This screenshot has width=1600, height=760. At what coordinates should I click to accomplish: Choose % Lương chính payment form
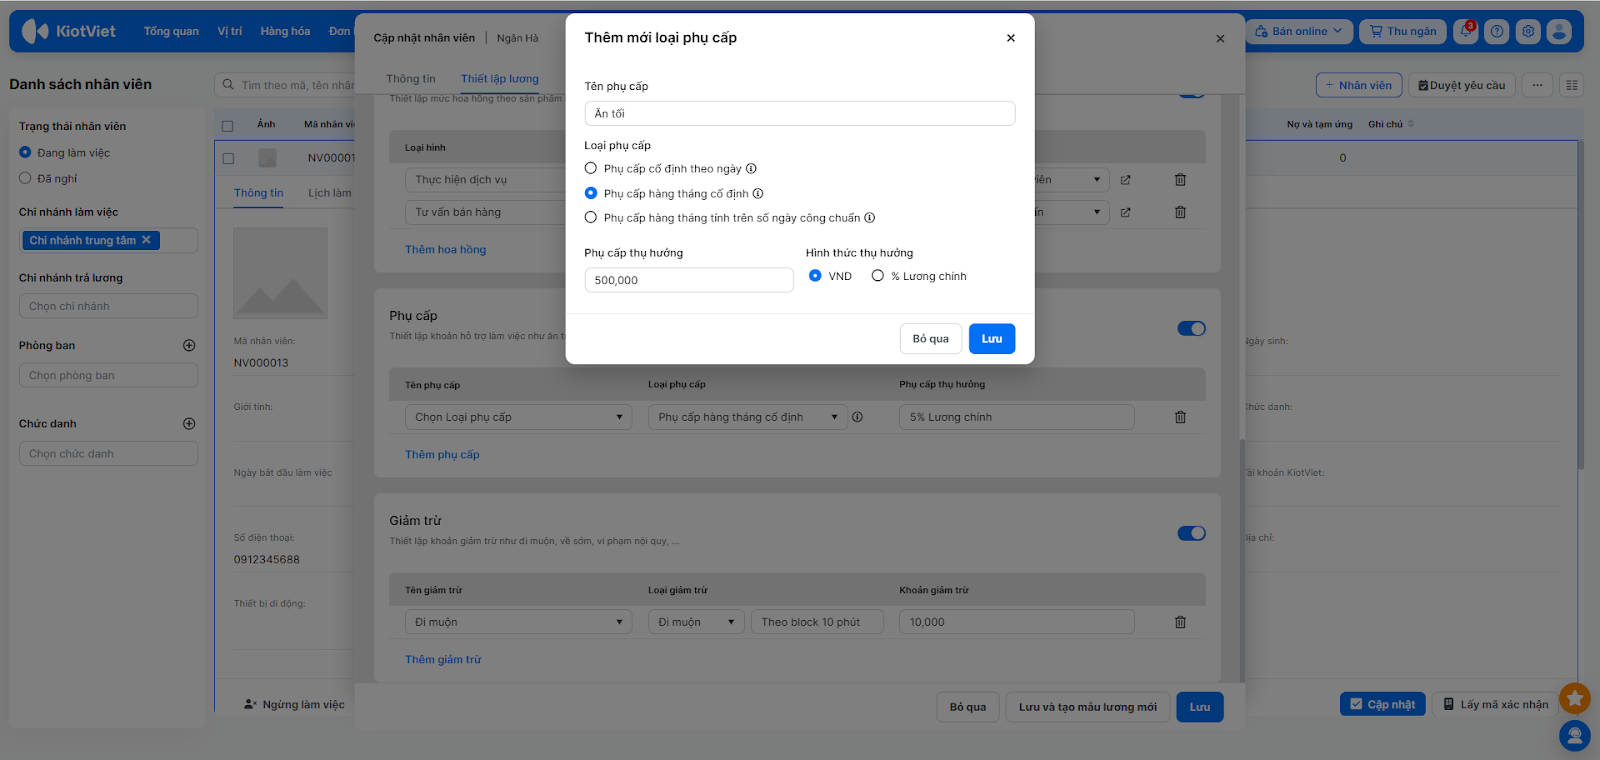point(878,276)
